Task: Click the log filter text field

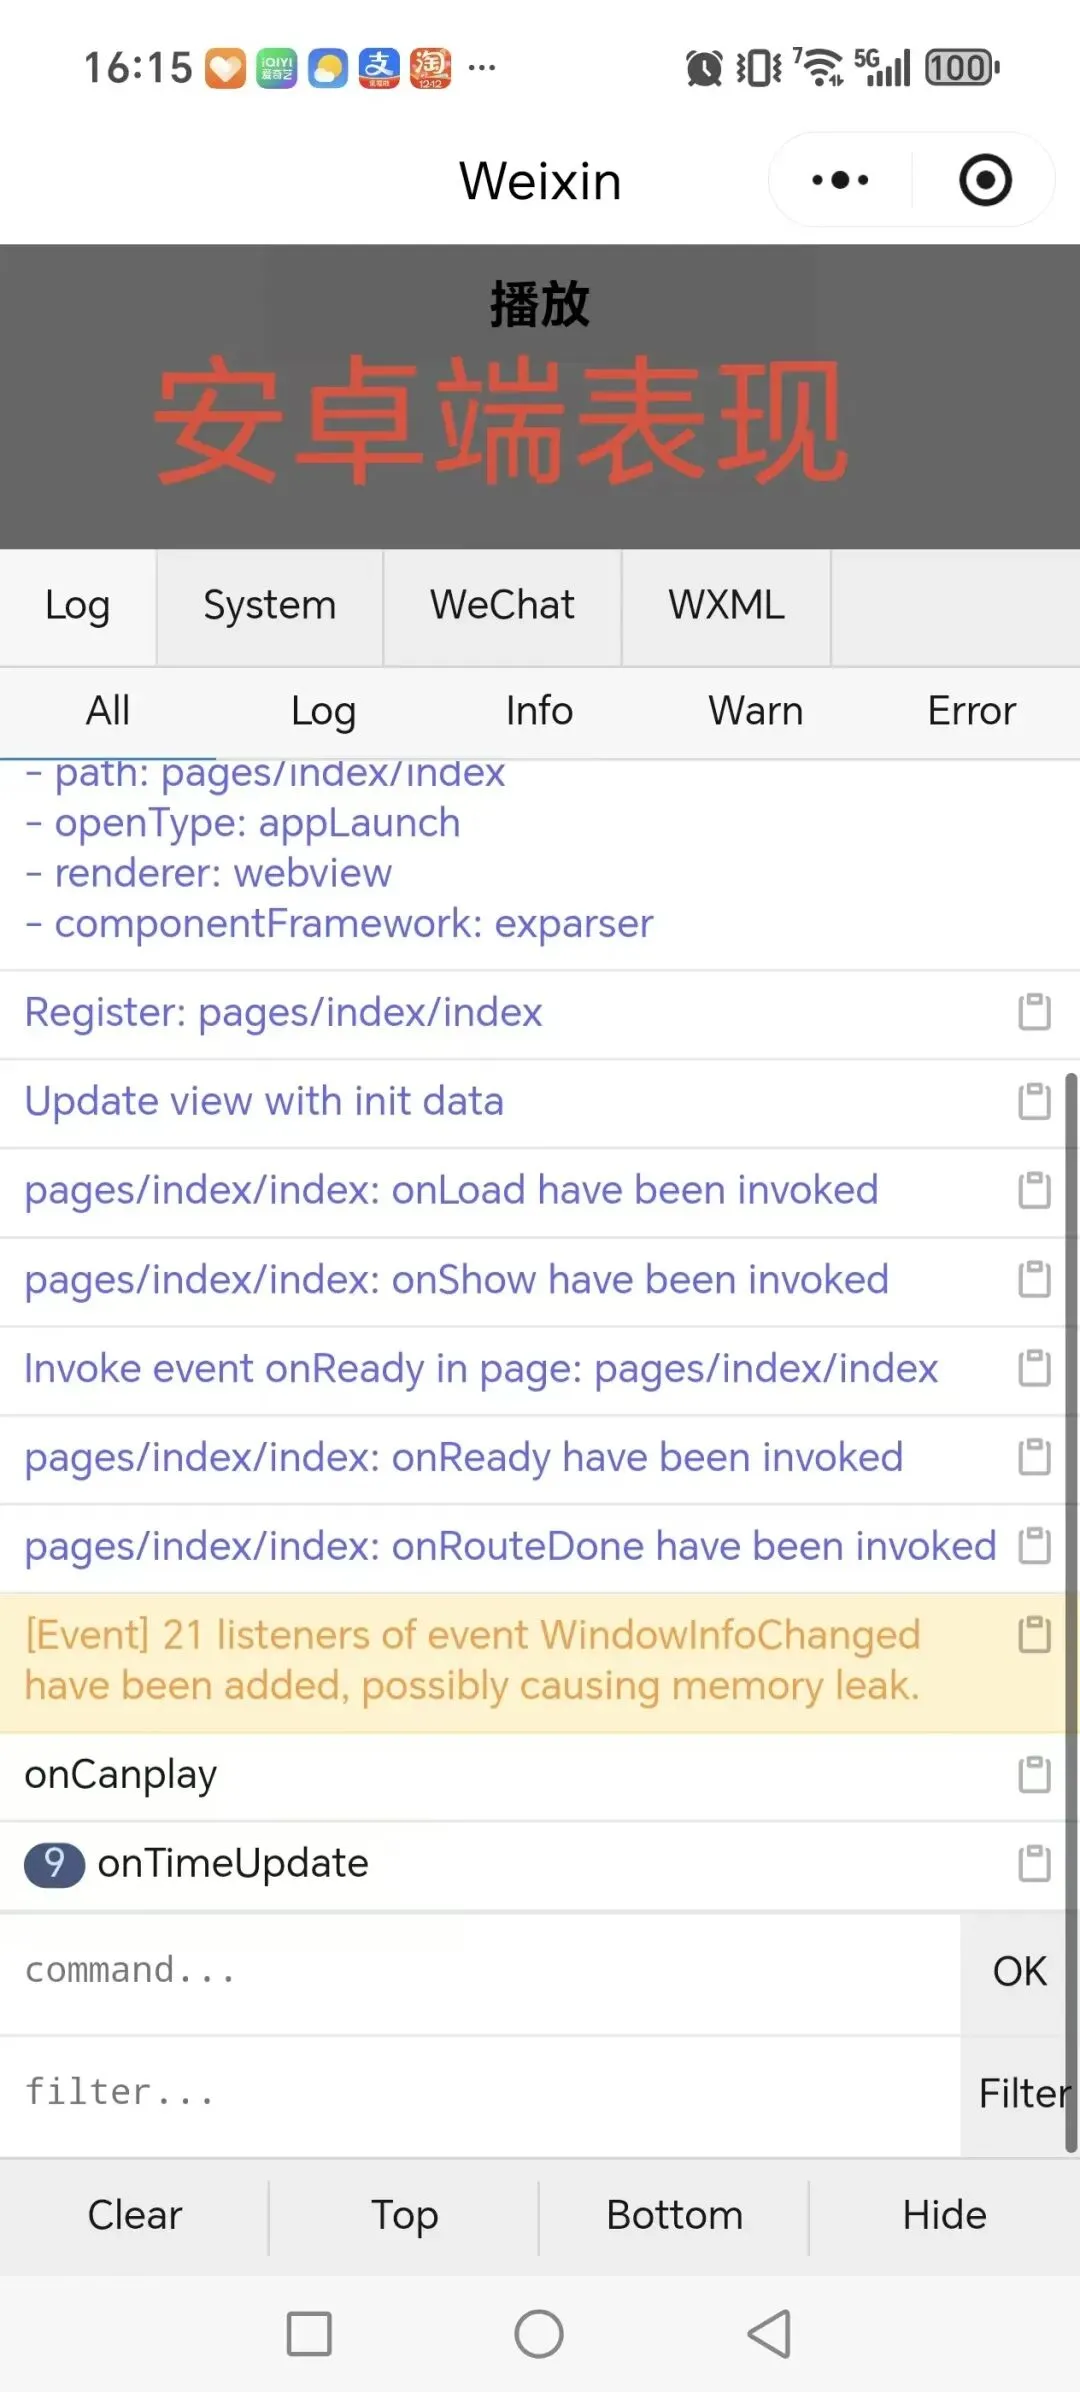Action: point(480,2093)
